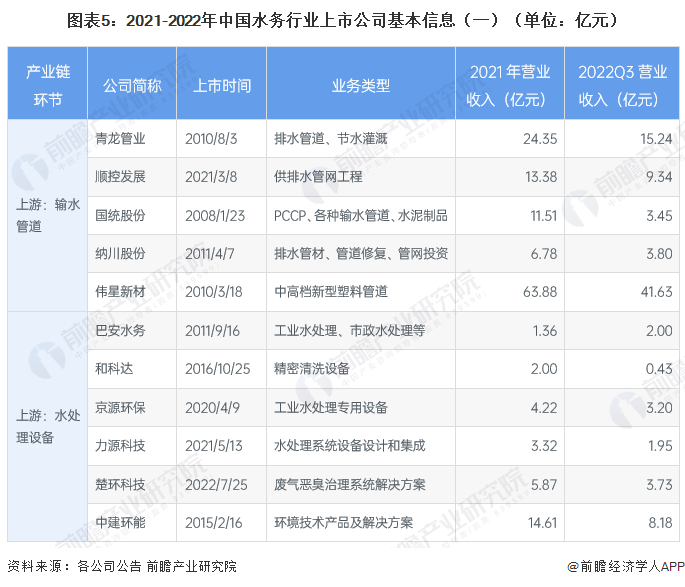
Task: Click 2022Q3 revenue value 8.18
Action: 660,522
